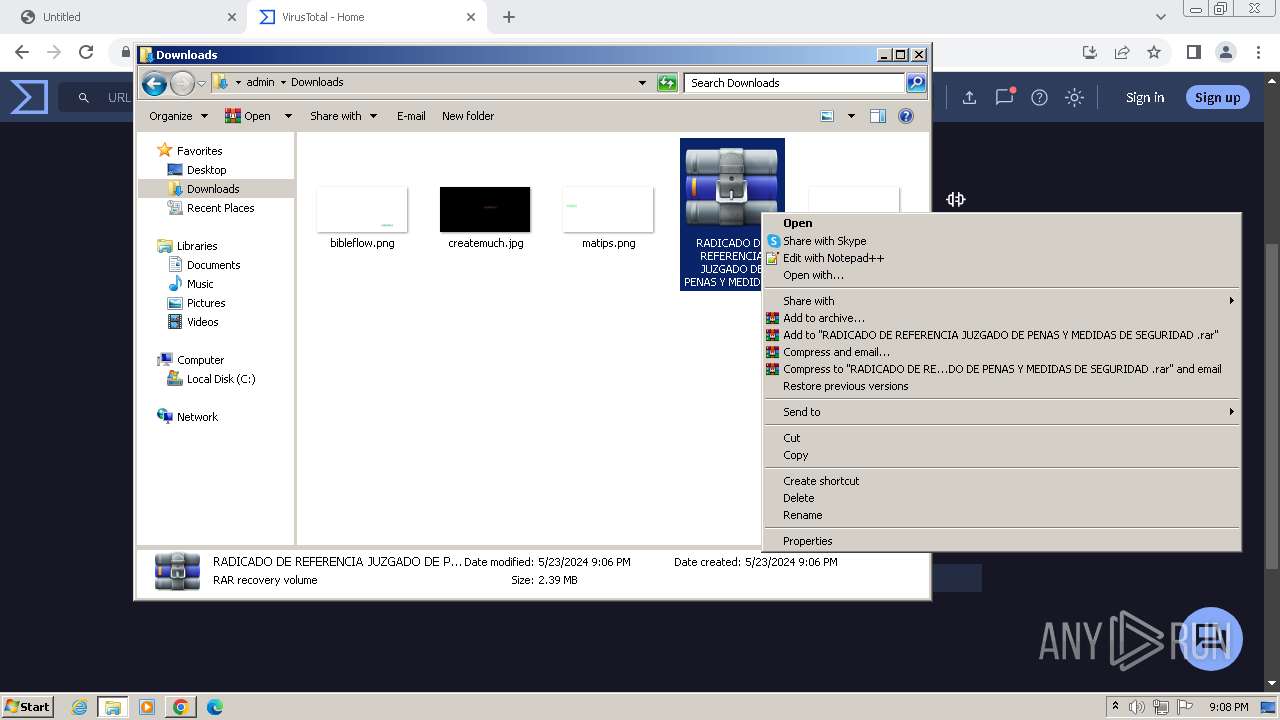The width and height of the screenshot is (1280, 720).
Task: Click the green refresh button in address bar
Action: tap(667, 83)
